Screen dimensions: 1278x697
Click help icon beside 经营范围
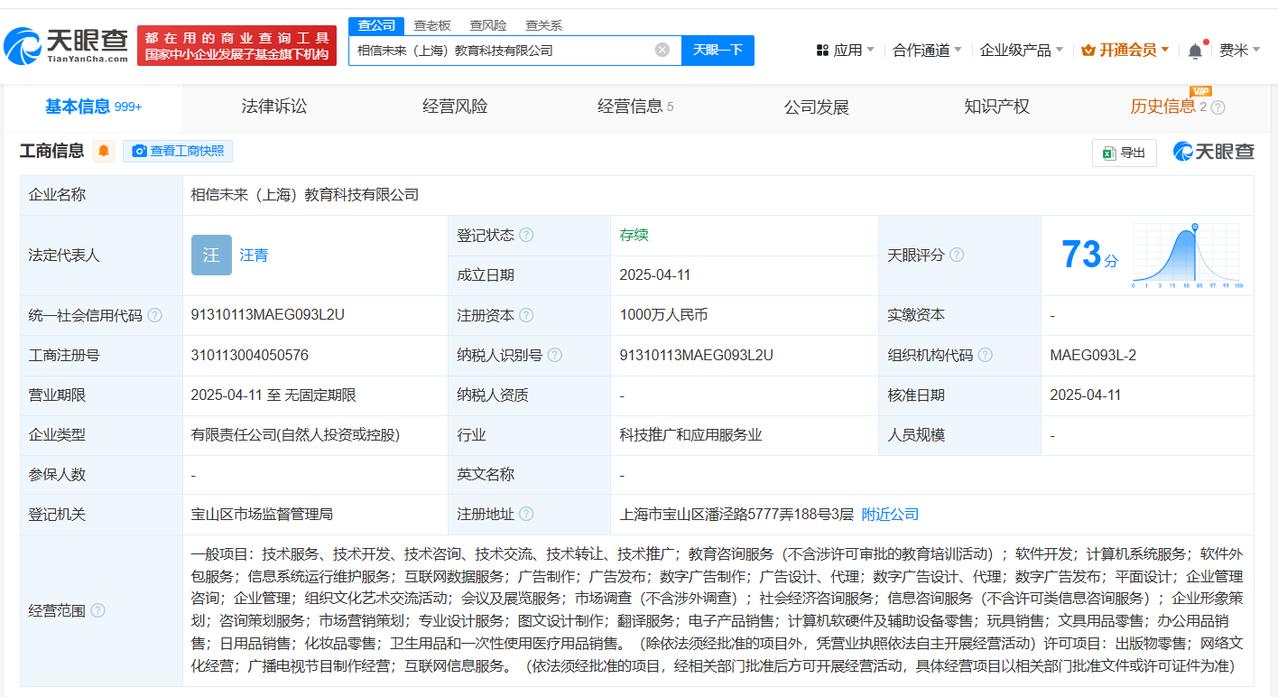(98, 610)
